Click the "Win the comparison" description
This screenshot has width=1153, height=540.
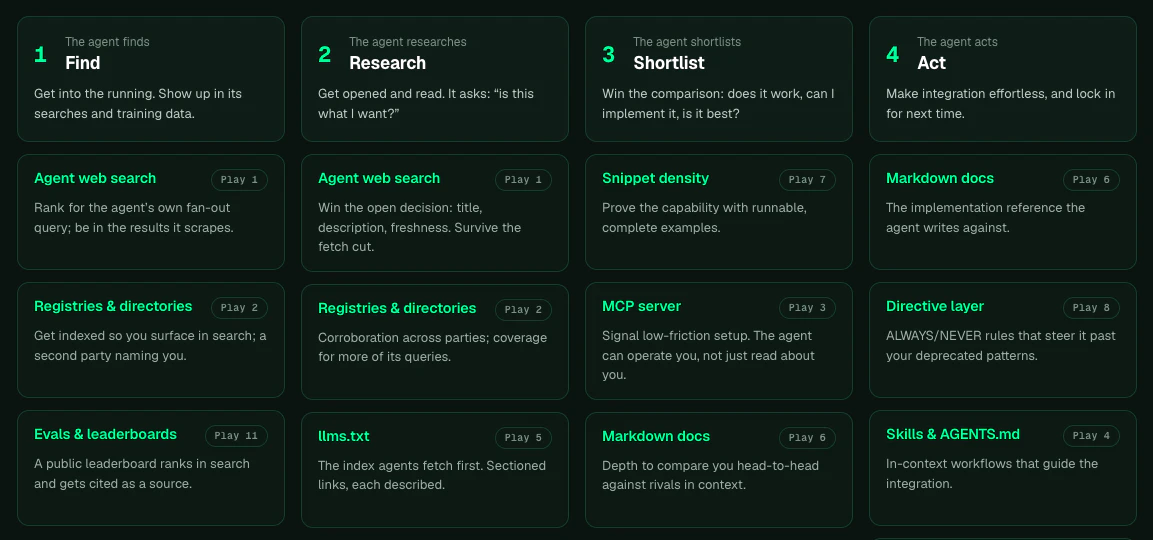tap(718, 104)
